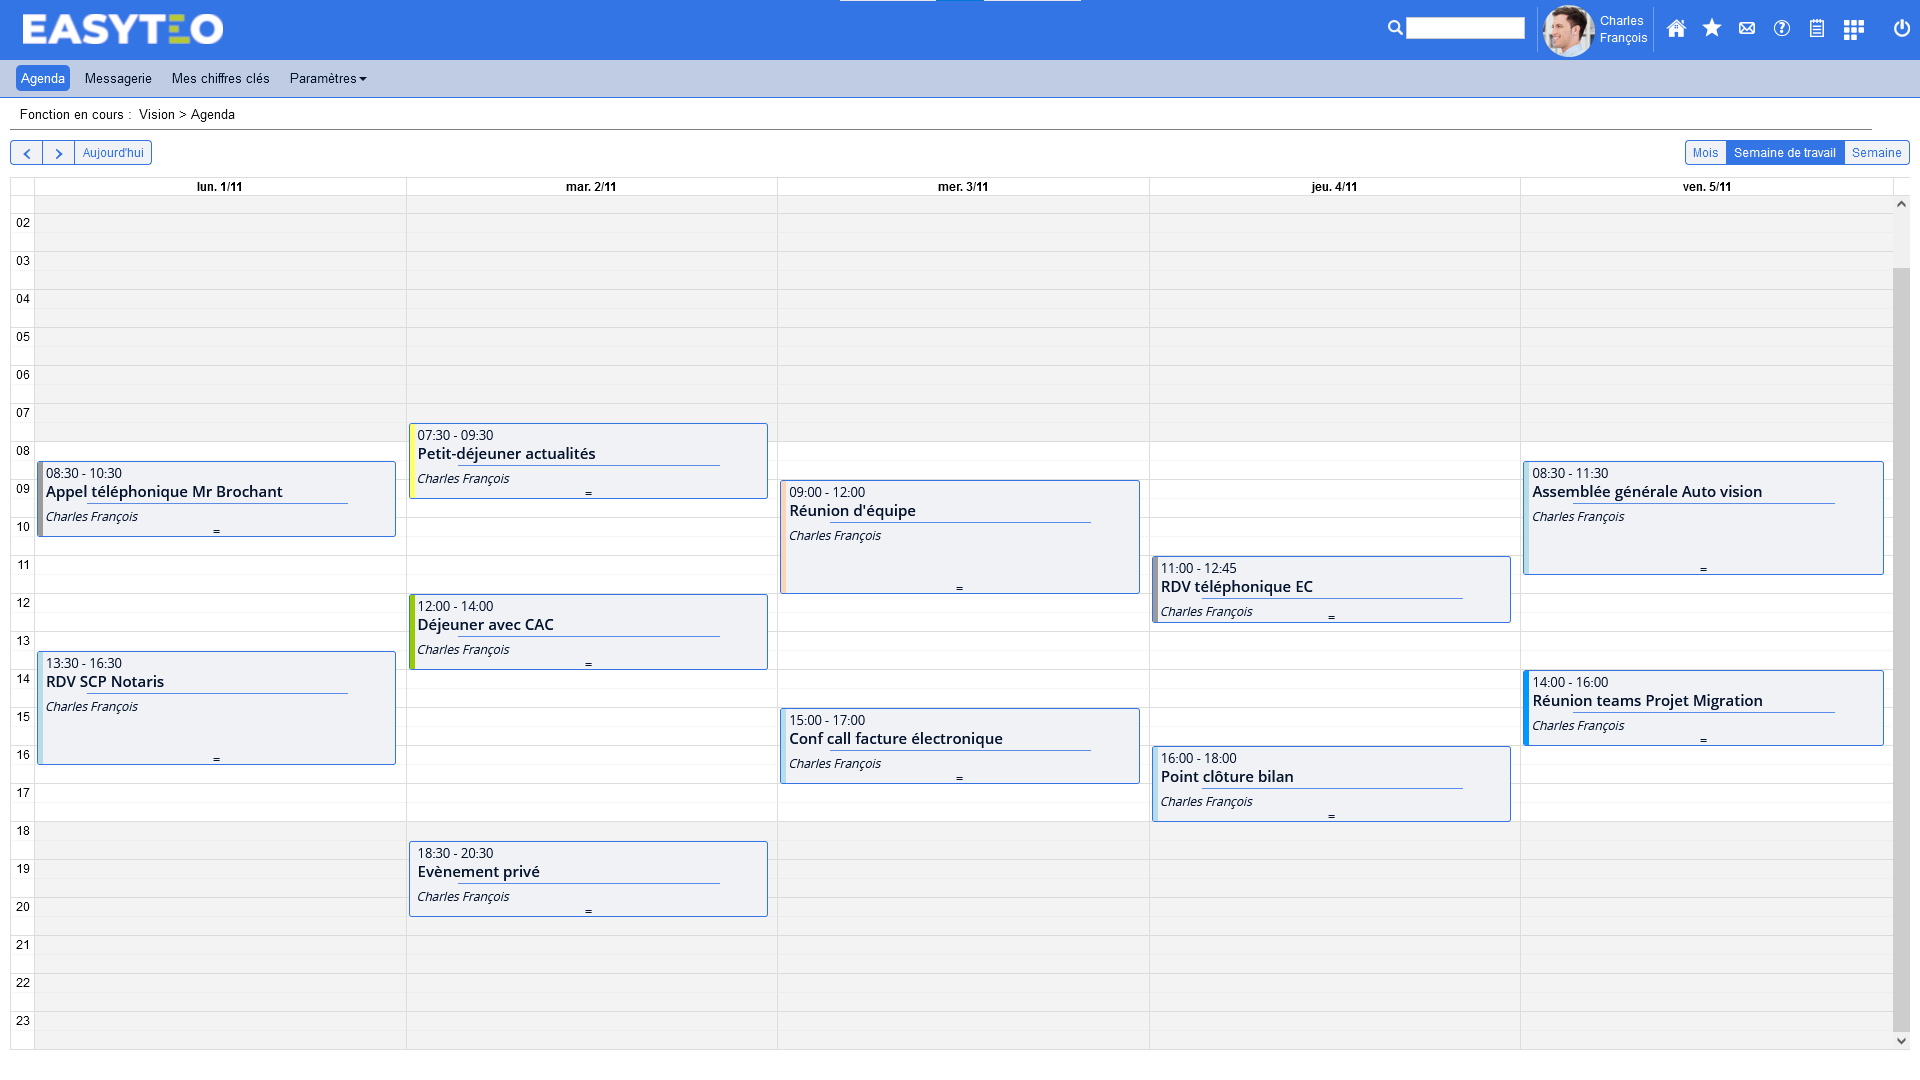Select the Semaine de travail view

pyautogui.click(x=1786, y=152)
